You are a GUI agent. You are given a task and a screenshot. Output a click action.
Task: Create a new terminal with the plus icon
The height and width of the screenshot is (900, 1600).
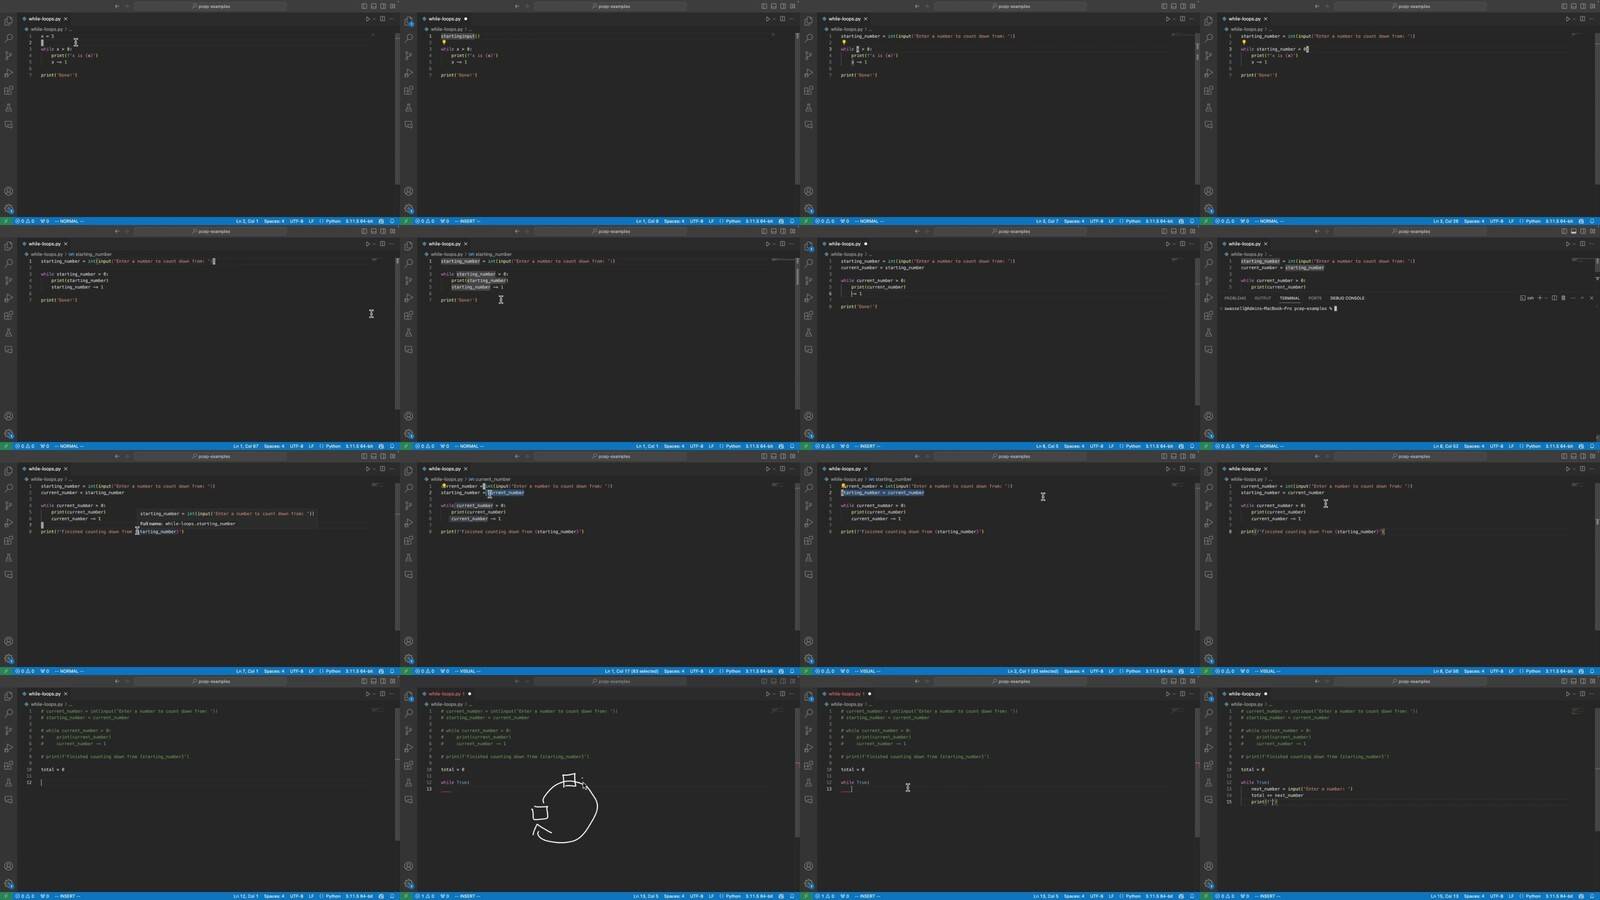point(1540,298)
